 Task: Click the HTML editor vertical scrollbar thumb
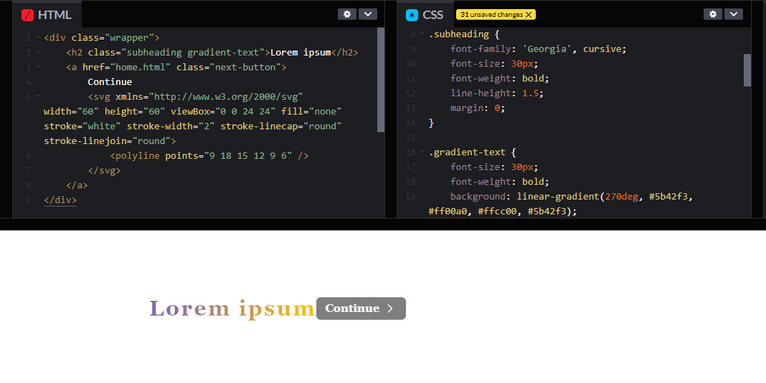(x=381, y=80)
